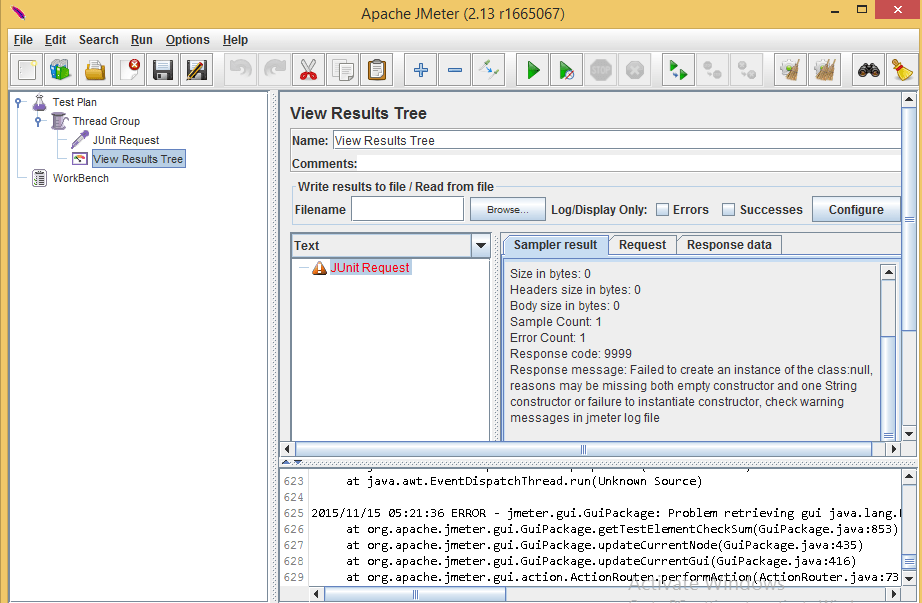
Task: Click the Browse button for results filename
Action: point(506,209)
